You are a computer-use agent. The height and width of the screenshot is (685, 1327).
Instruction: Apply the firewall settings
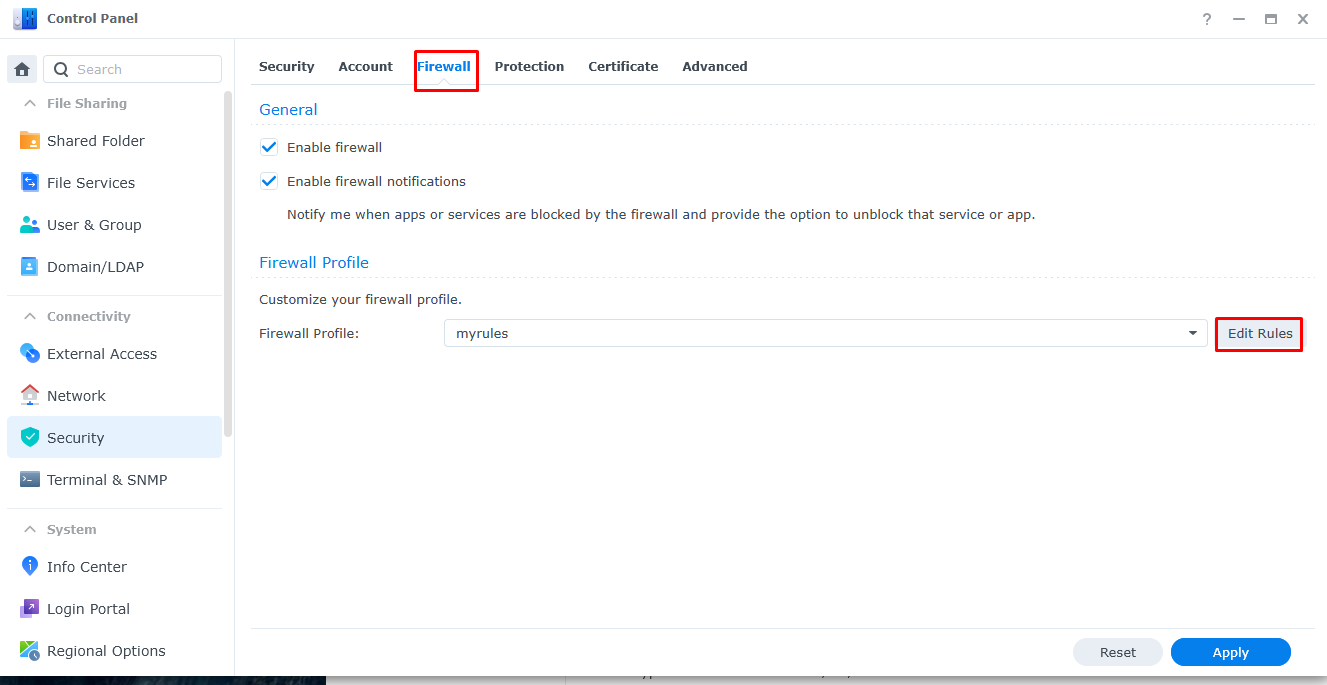(x=1230, y=652)
